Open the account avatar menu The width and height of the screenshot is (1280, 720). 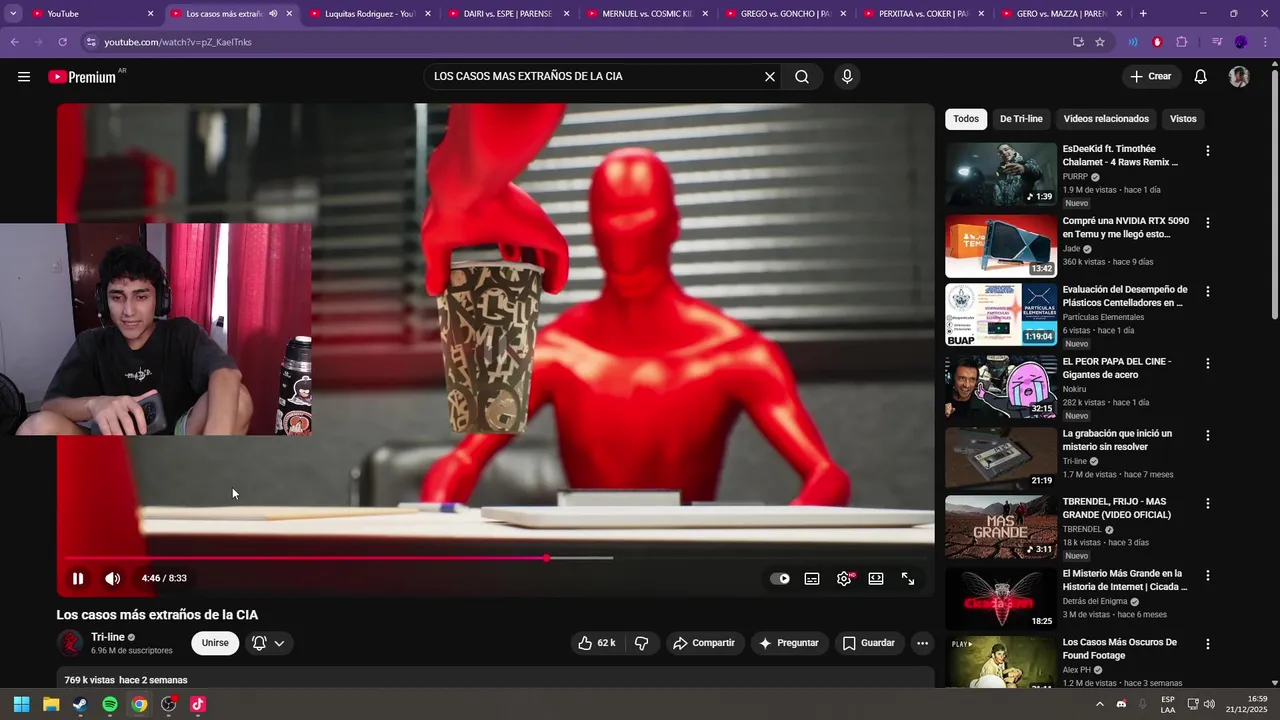pos(1239,77)
